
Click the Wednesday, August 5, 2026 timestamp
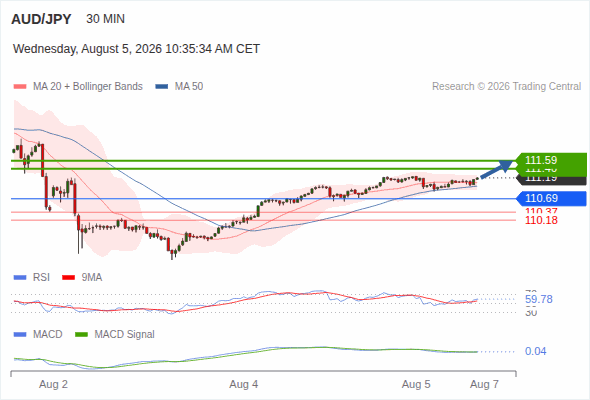pyautogui.click(x=136, y=49)
